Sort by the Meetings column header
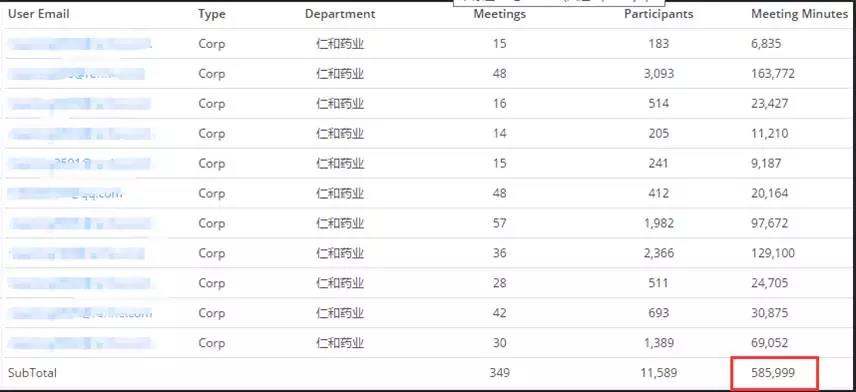This screenshot has height=392, width=856. 500,14
